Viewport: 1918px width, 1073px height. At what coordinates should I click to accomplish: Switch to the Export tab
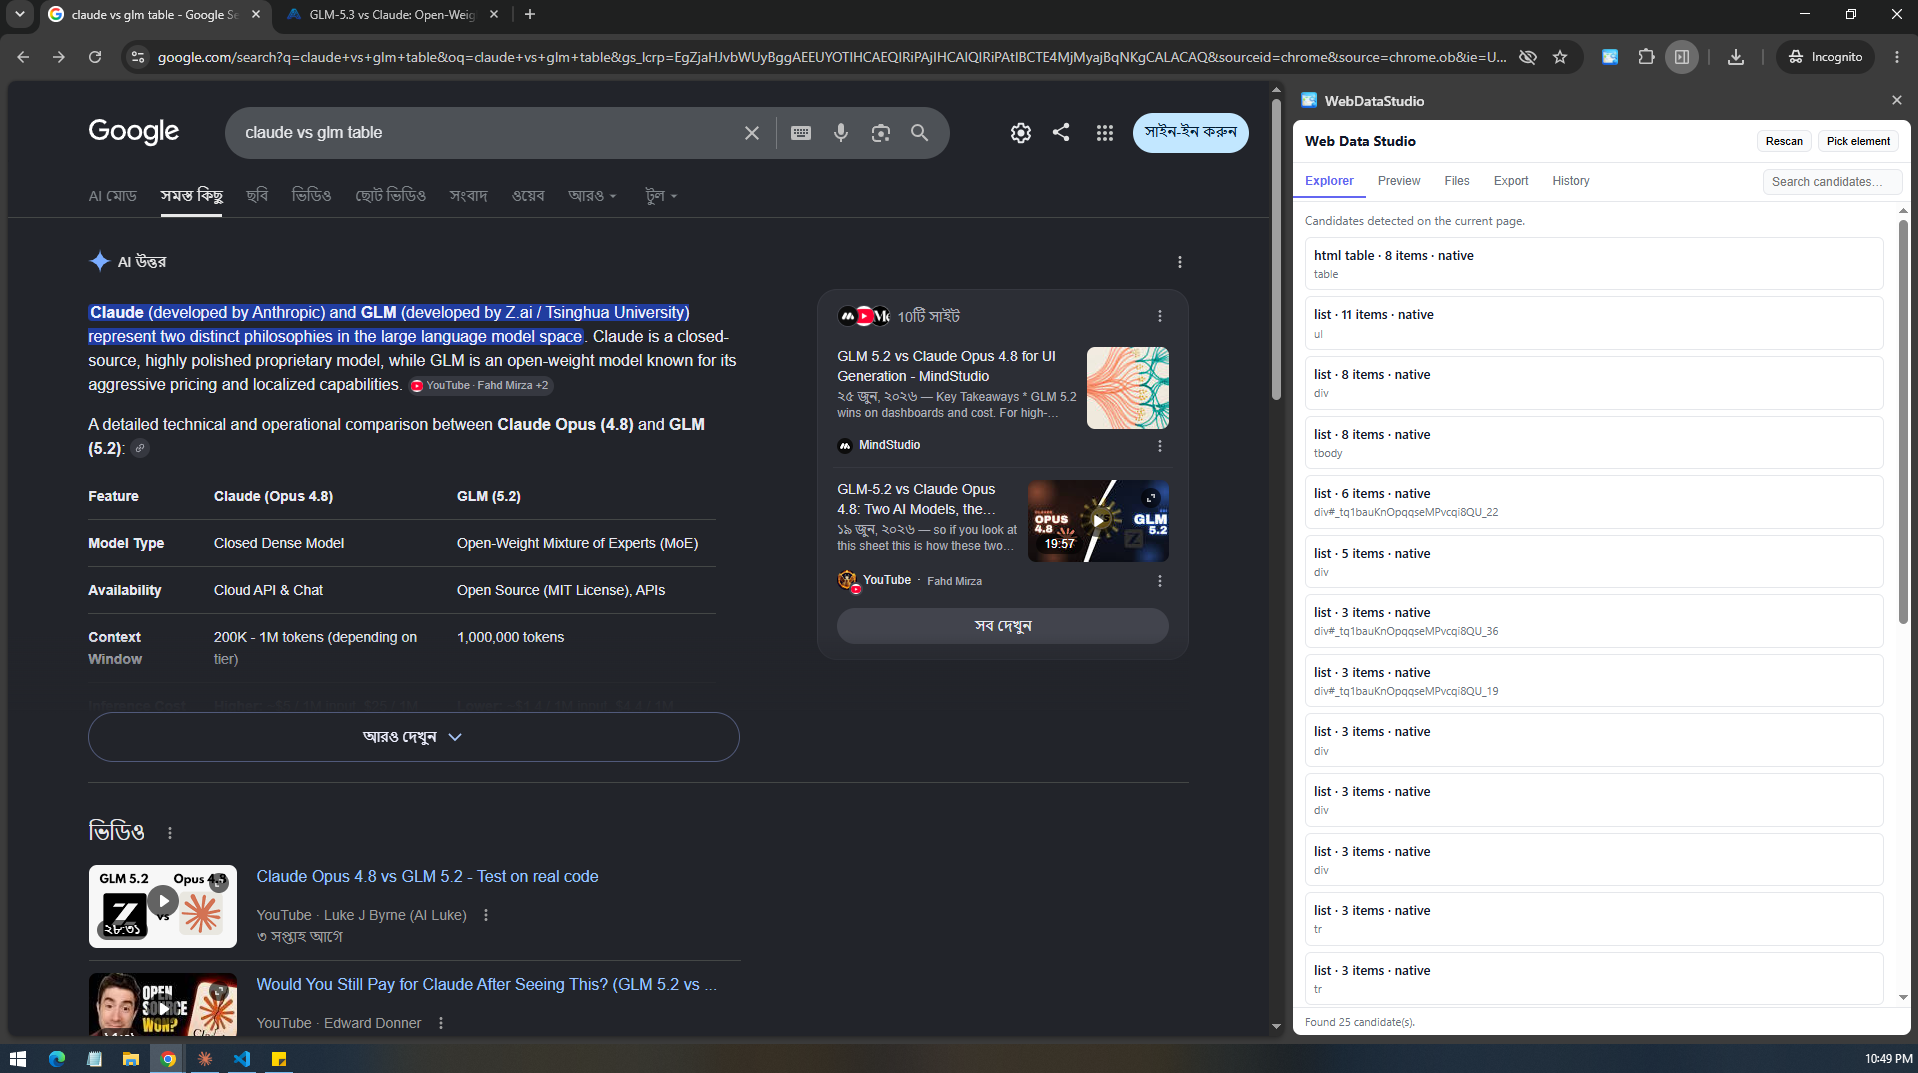coord(1510,181)
